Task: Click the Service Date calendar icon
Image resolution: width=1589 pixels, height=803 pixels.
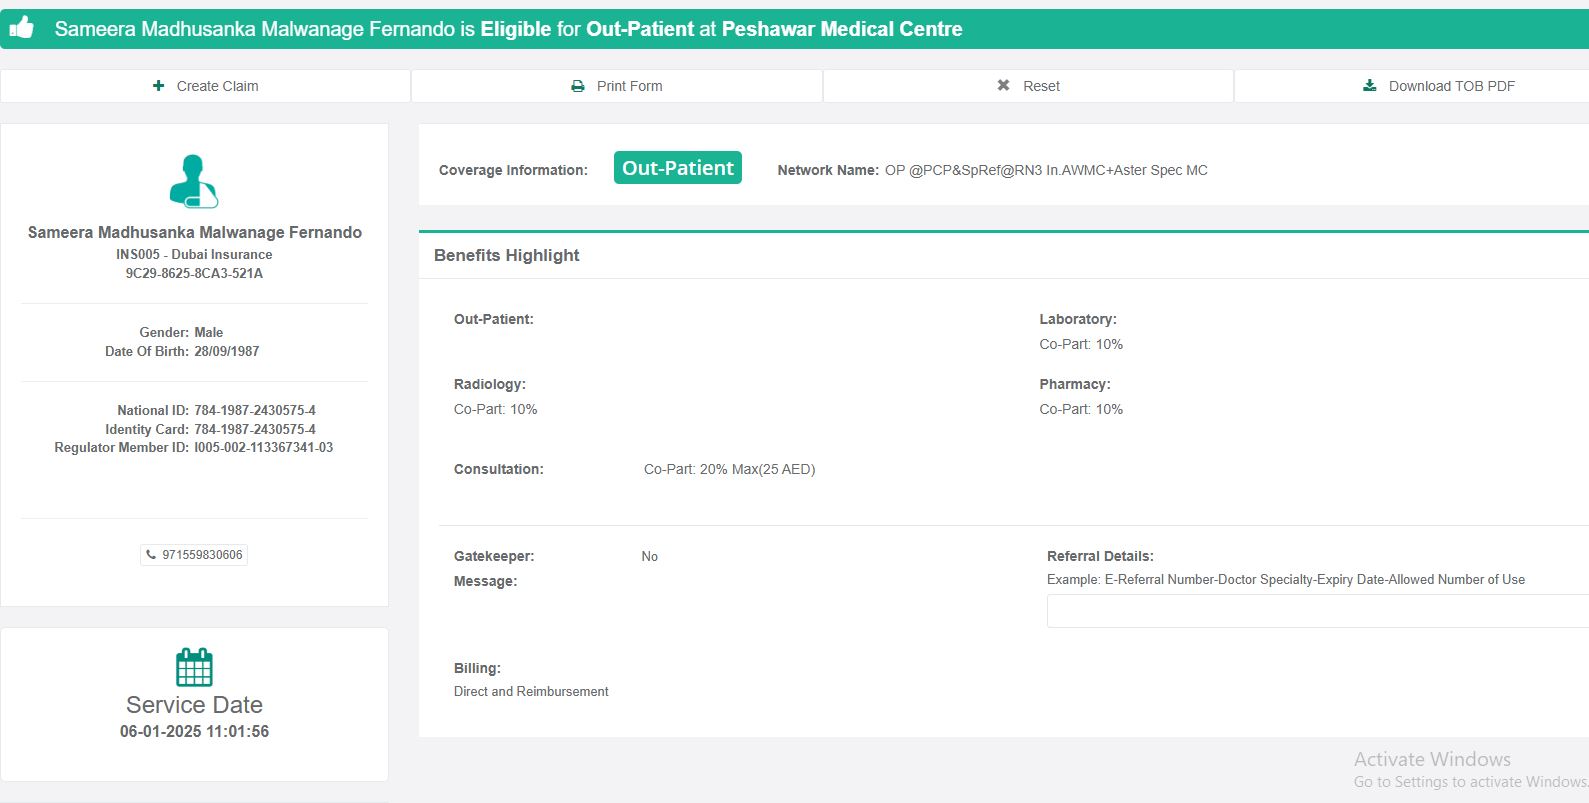Action: tap(194, 667)
